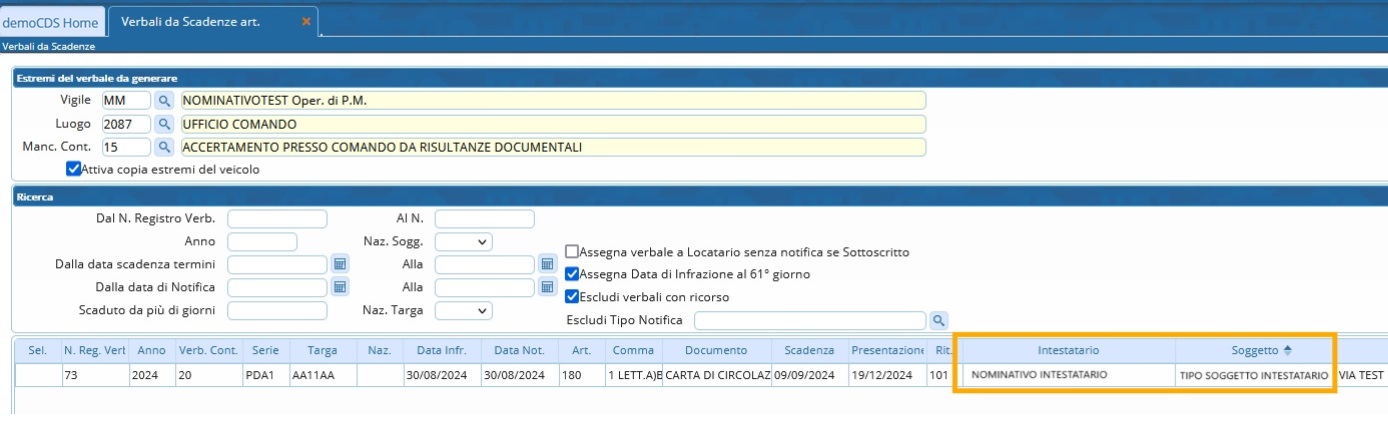Click the search icon next to Vigile field
This screenshot has width=1388, height=445.
pyautogui.click(x=165, y=100)
